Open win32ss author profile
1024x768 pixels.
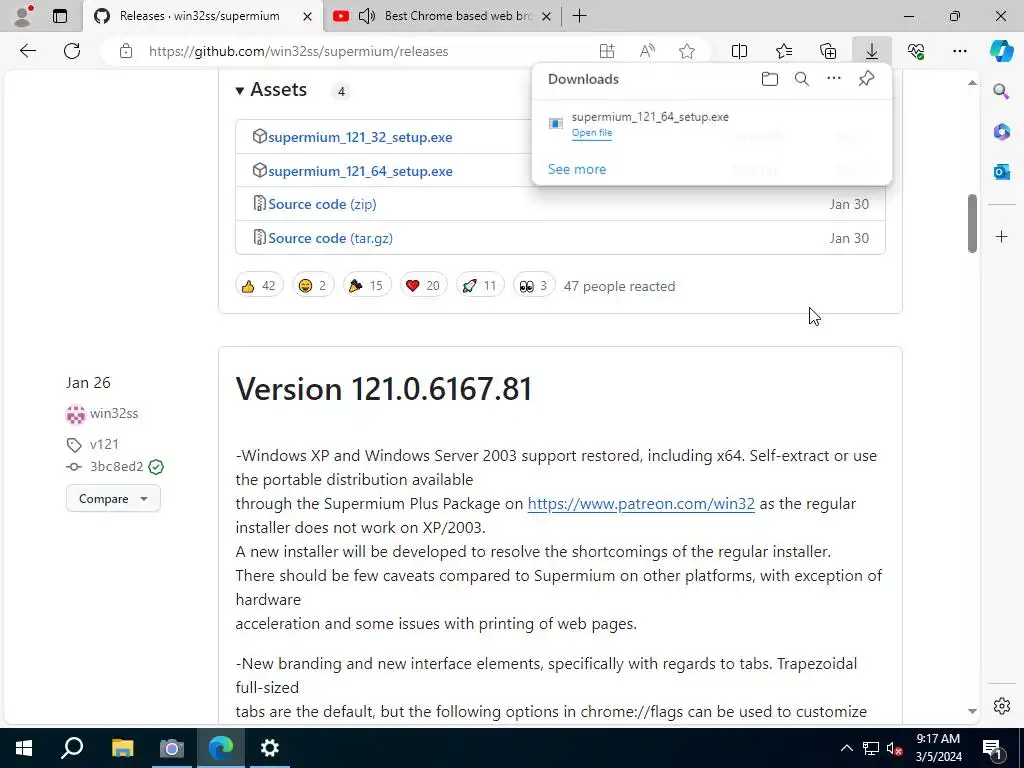coord(114,413)
